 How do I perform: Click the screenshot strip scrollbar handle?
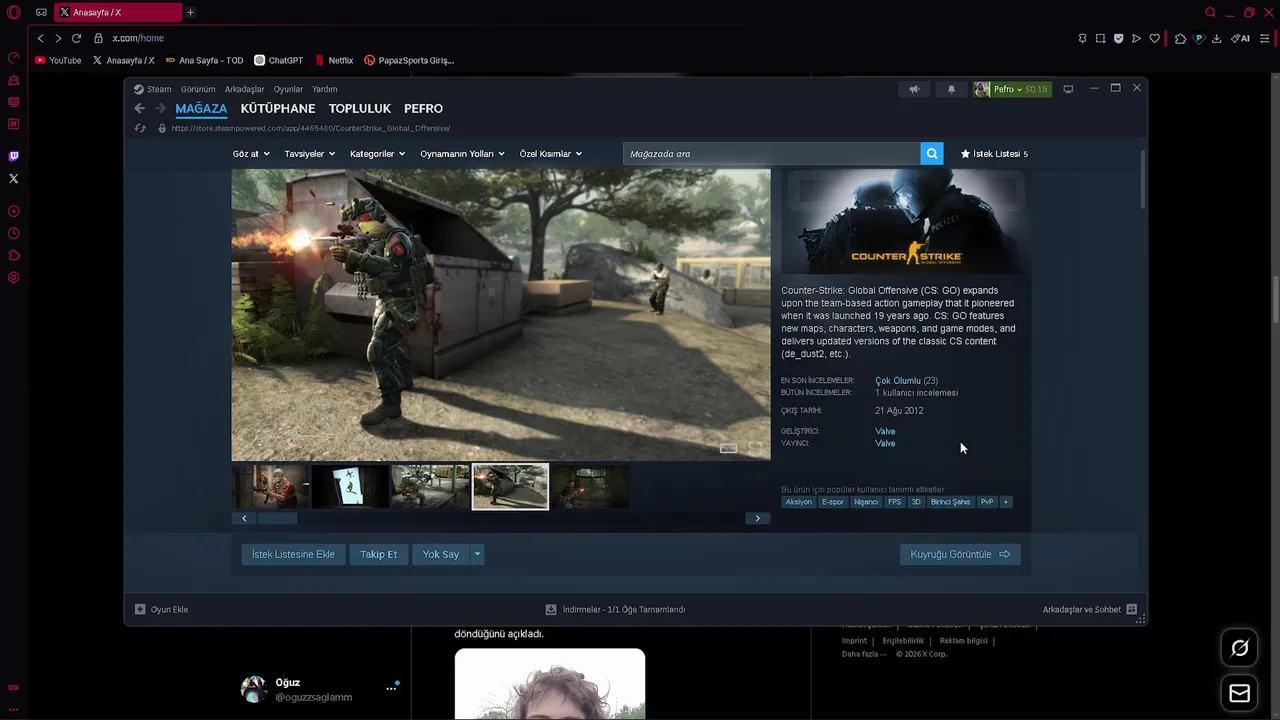278,518
